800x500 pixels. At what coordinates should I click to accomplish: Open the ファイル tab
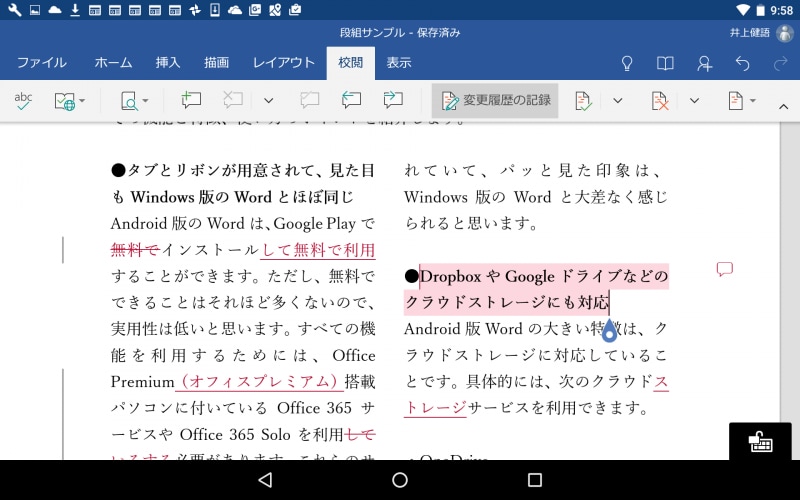pyautogui.click(x=41, y=63)
